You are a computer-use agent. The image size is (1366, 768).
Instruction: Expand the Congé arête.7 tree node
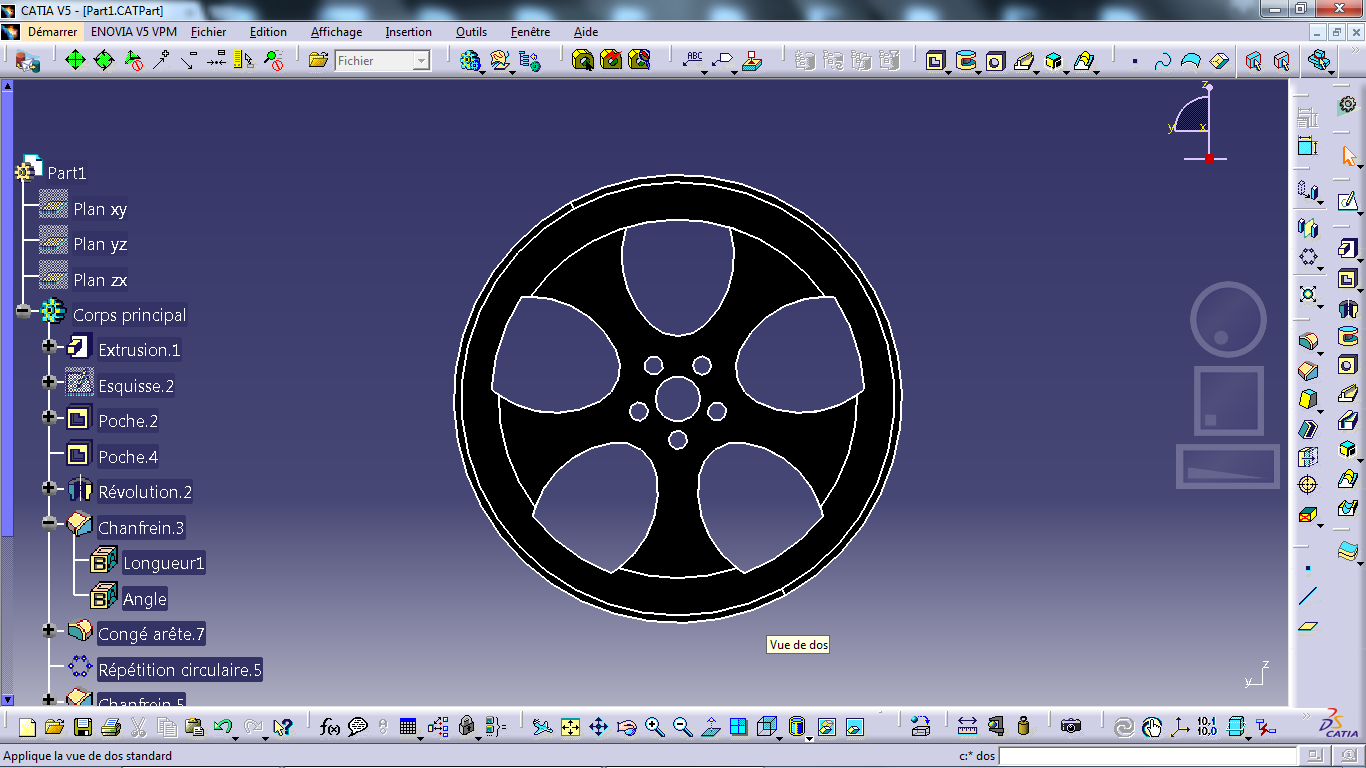point(49,630)
